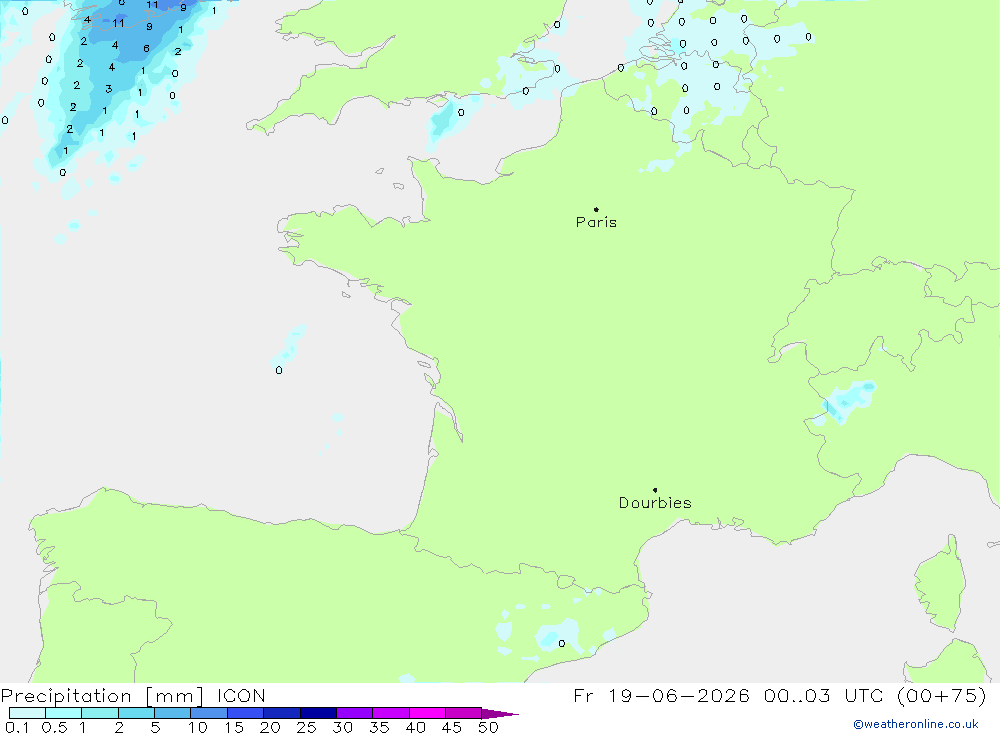Click the '0' value in Bay of Biscay
Image resolution: width=1000 pixels, height=733 pixels.
click(279, 370)
